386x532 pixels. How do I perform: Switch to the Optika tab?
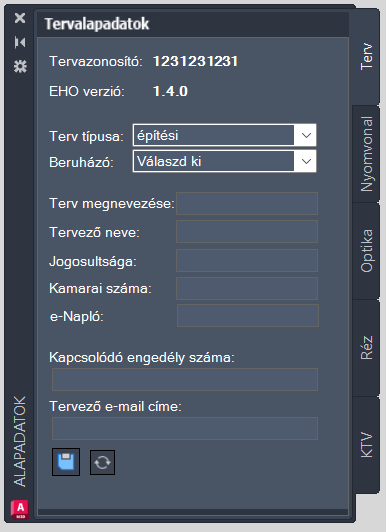pos(366,251)
